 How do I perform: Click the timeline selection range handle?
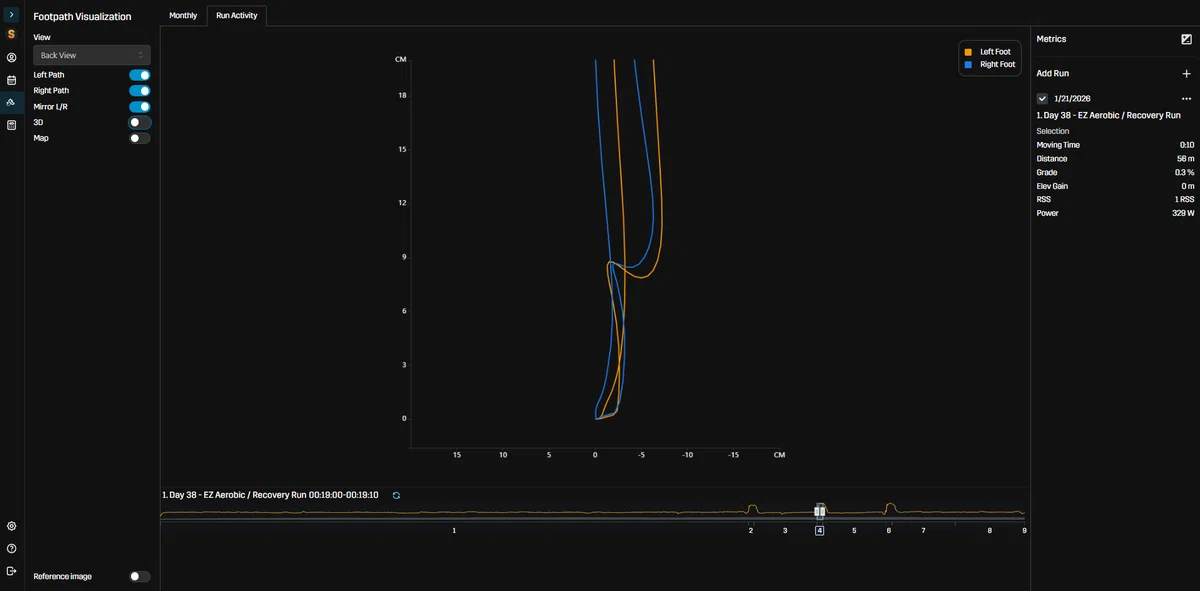pos(819,512)
